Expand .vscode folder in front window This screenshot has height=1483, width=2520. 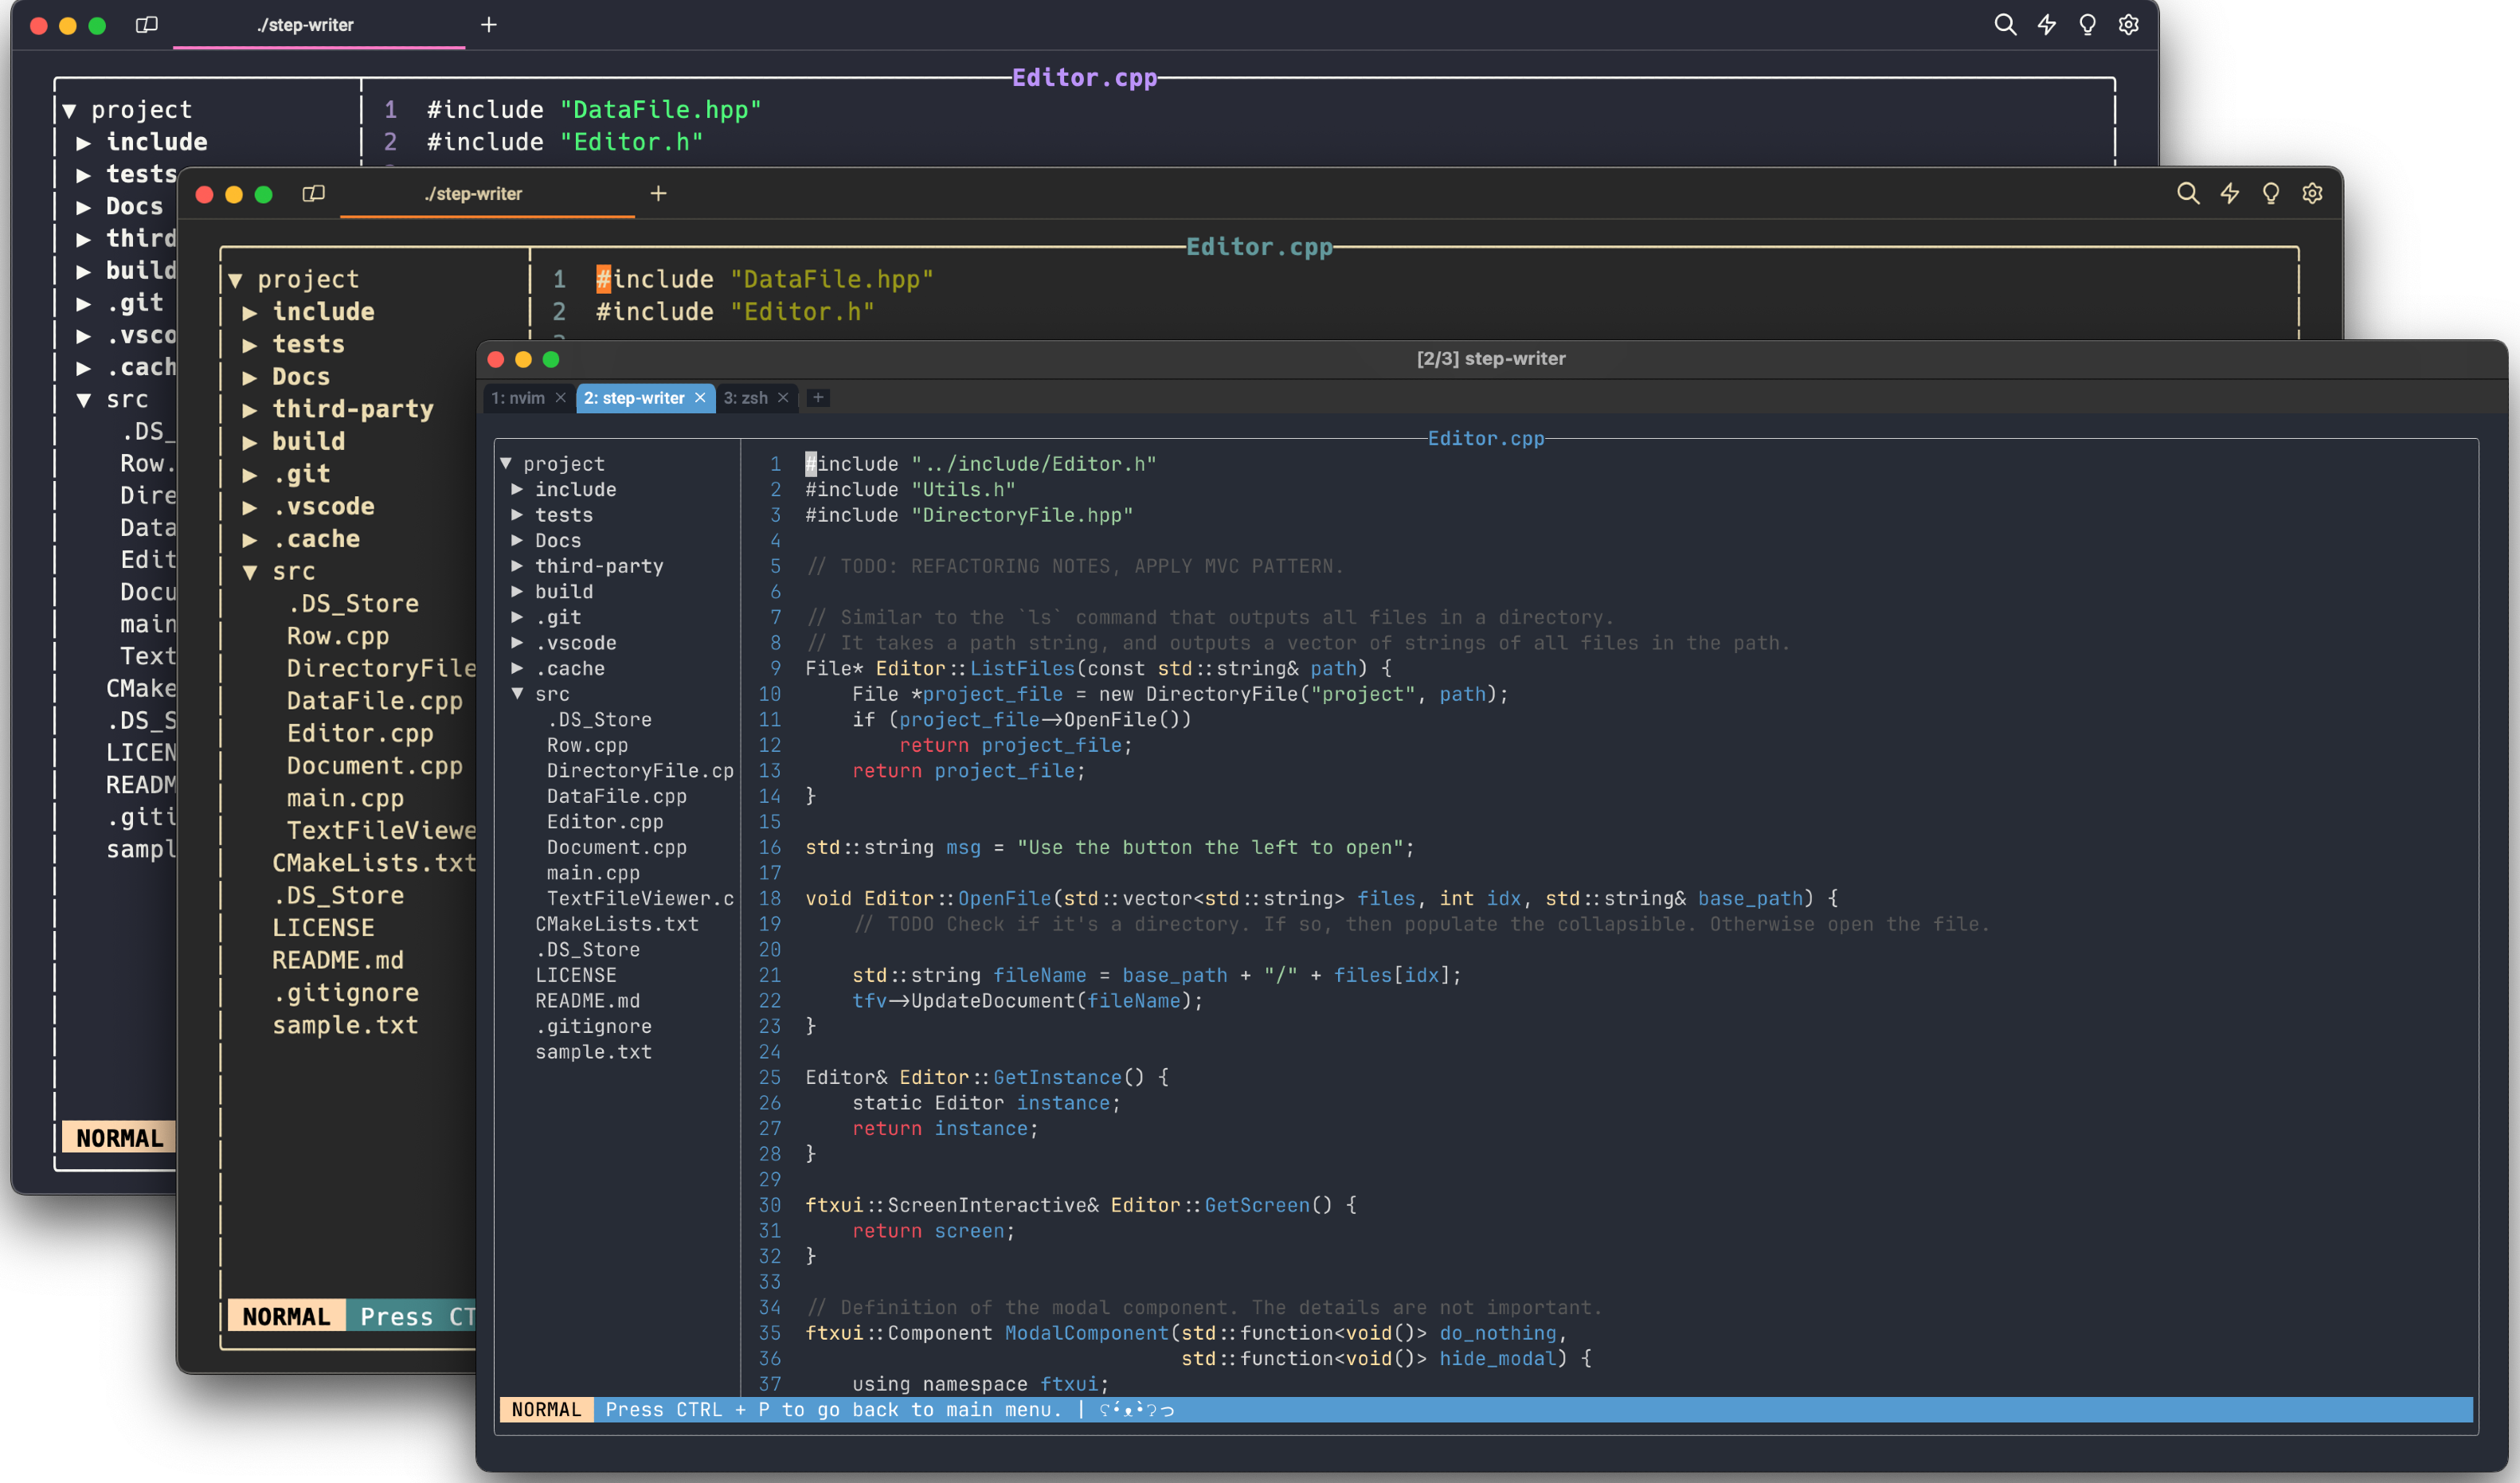point(517,643)
